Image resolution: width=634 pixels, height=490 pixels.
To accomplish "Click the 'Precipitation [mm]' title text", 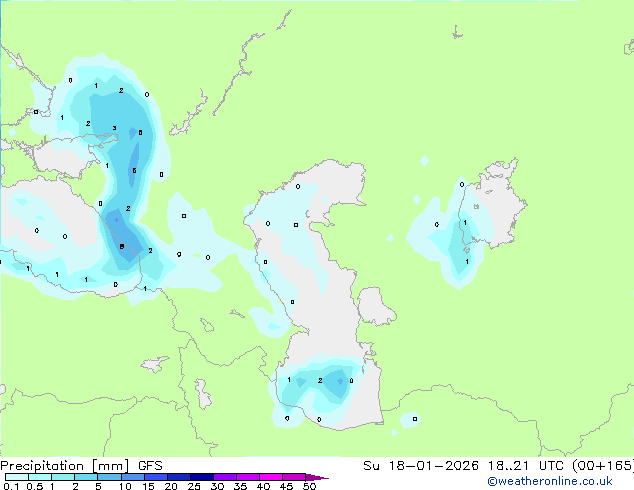I will coord(65,466).
